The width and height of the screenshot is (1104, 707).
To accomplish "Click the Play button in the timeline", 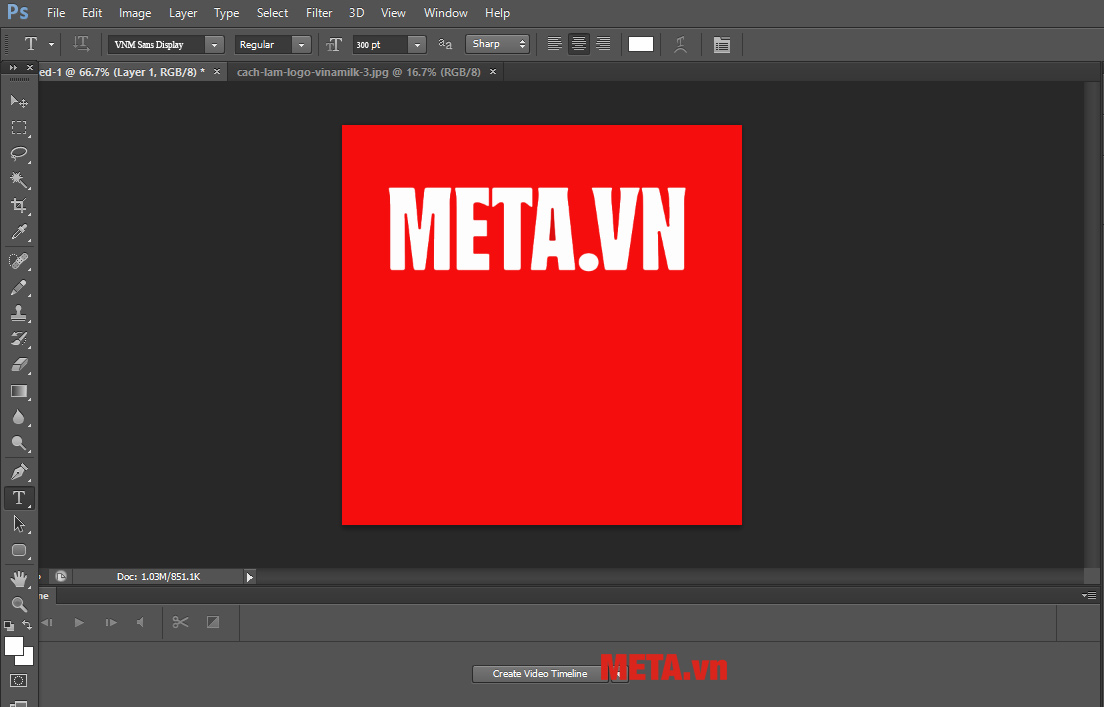I will [79, 622].
